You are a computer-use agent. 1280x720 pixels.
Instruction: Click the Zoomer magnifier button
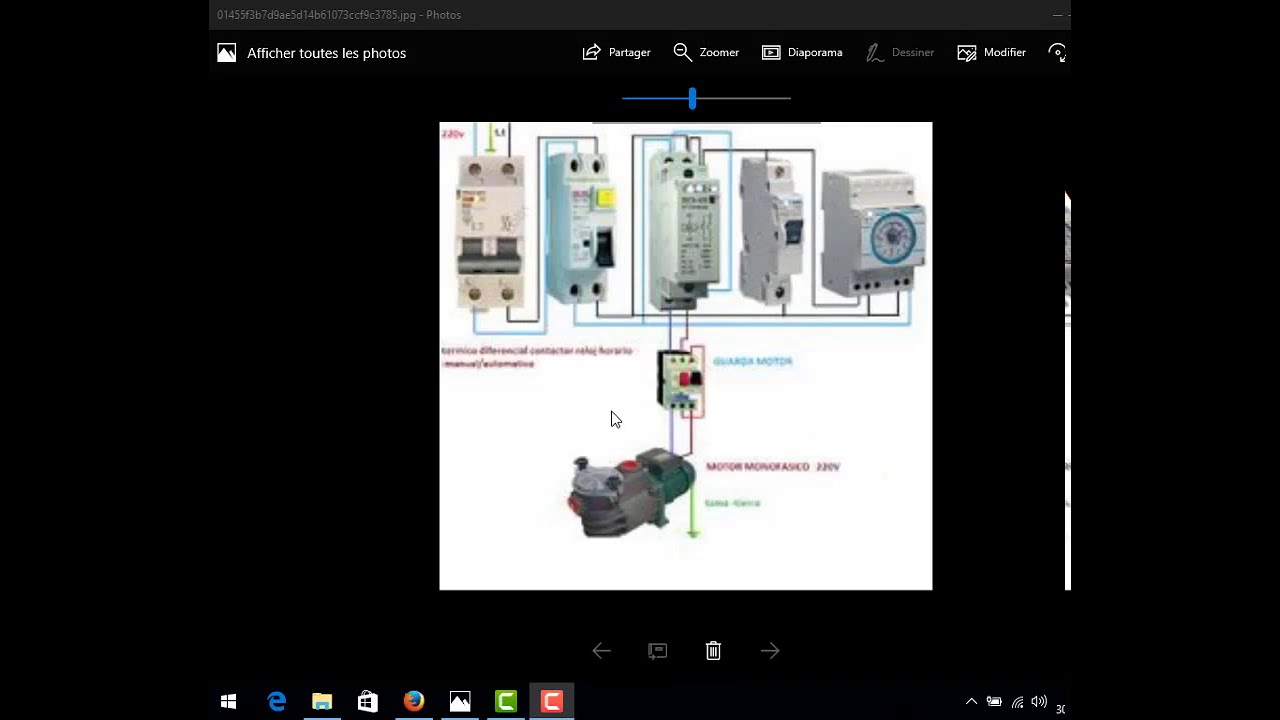(706, 52)
